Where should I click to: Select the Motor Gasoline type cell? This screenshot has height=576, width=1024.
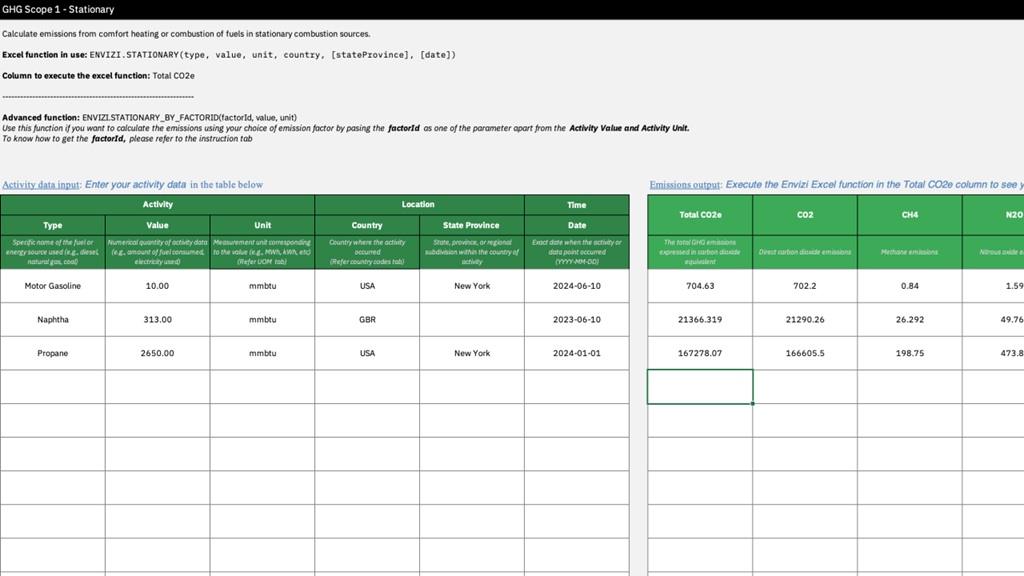[53, 286]
